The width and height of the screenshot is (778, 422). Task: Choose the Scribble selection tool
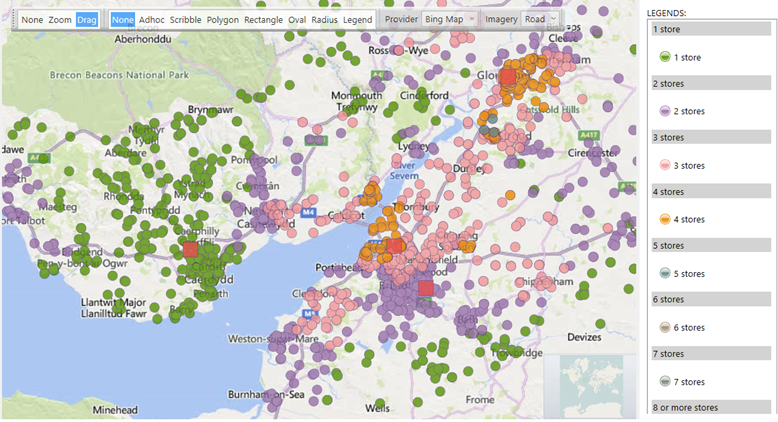pos(186,20)
